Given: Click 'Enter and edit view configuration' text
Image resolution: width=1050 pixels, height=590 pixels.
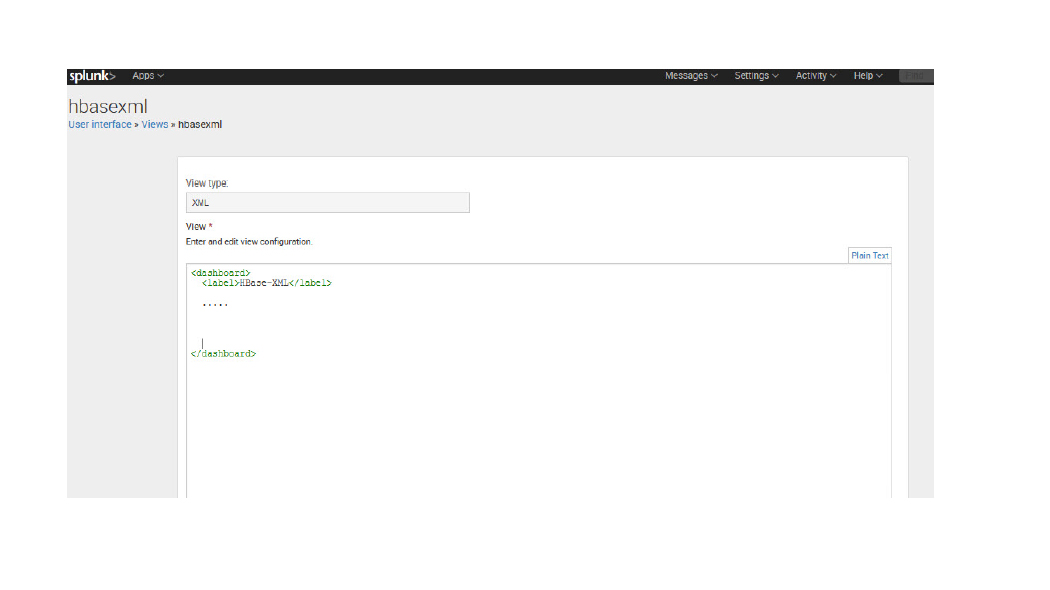Looking at the screenshot, I should click(249, 242).
